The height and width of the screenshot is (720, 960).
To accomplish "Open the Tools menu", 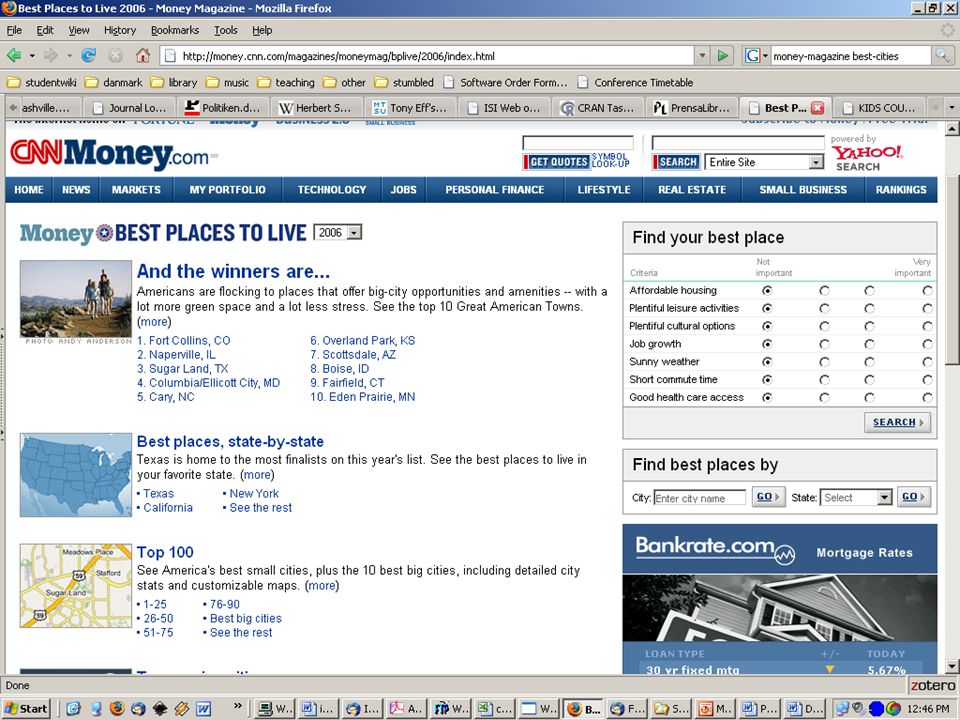I will coord(225,30).
